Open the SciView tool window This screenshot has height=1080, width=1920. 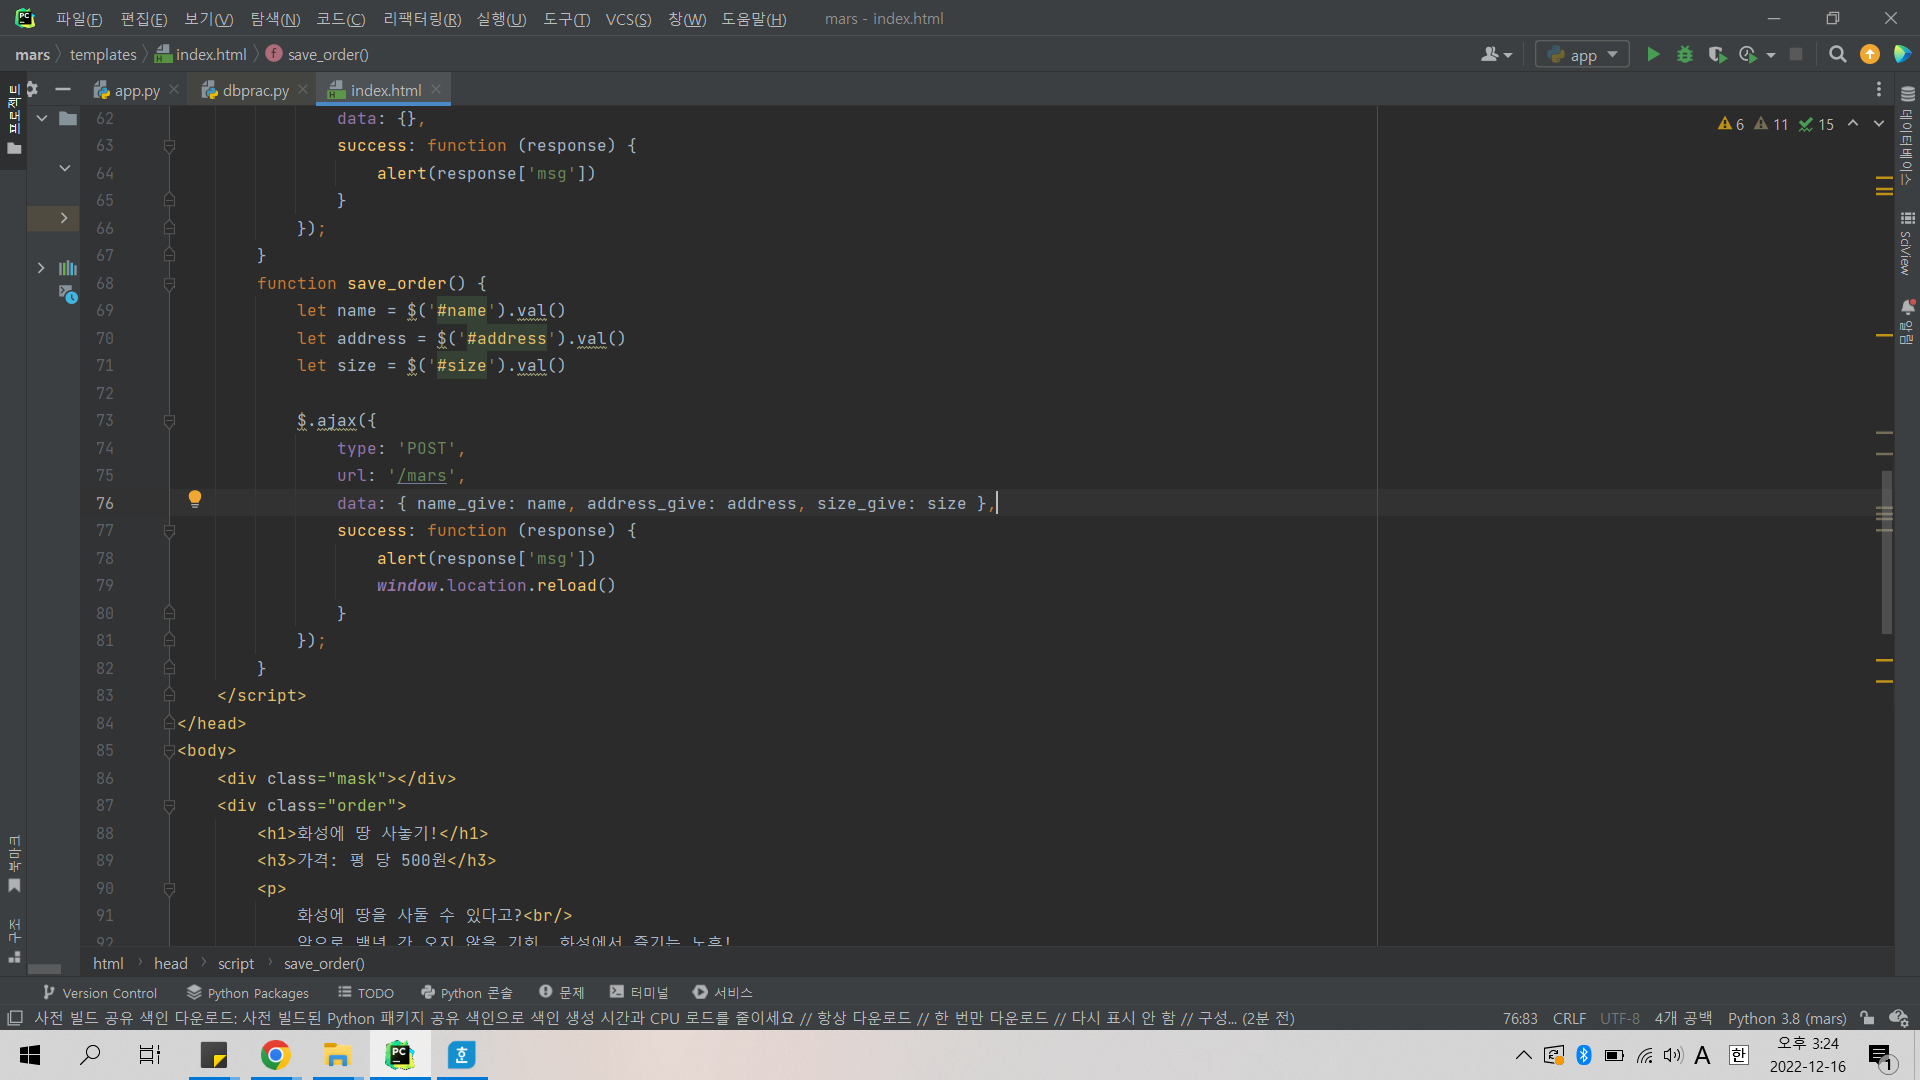[x=1907, y=244]
